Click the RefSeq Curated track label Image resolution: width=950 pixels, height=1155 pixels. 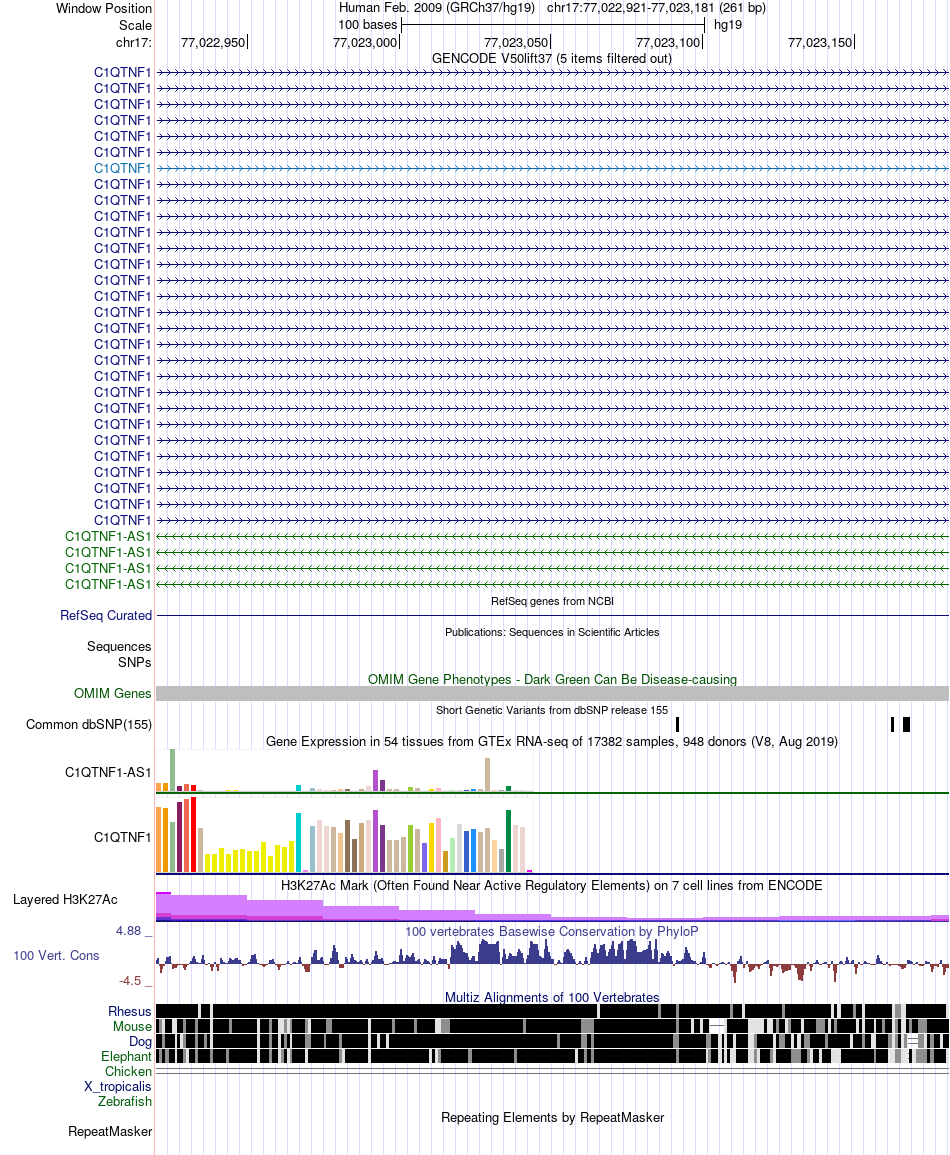(x=106, y=615)
